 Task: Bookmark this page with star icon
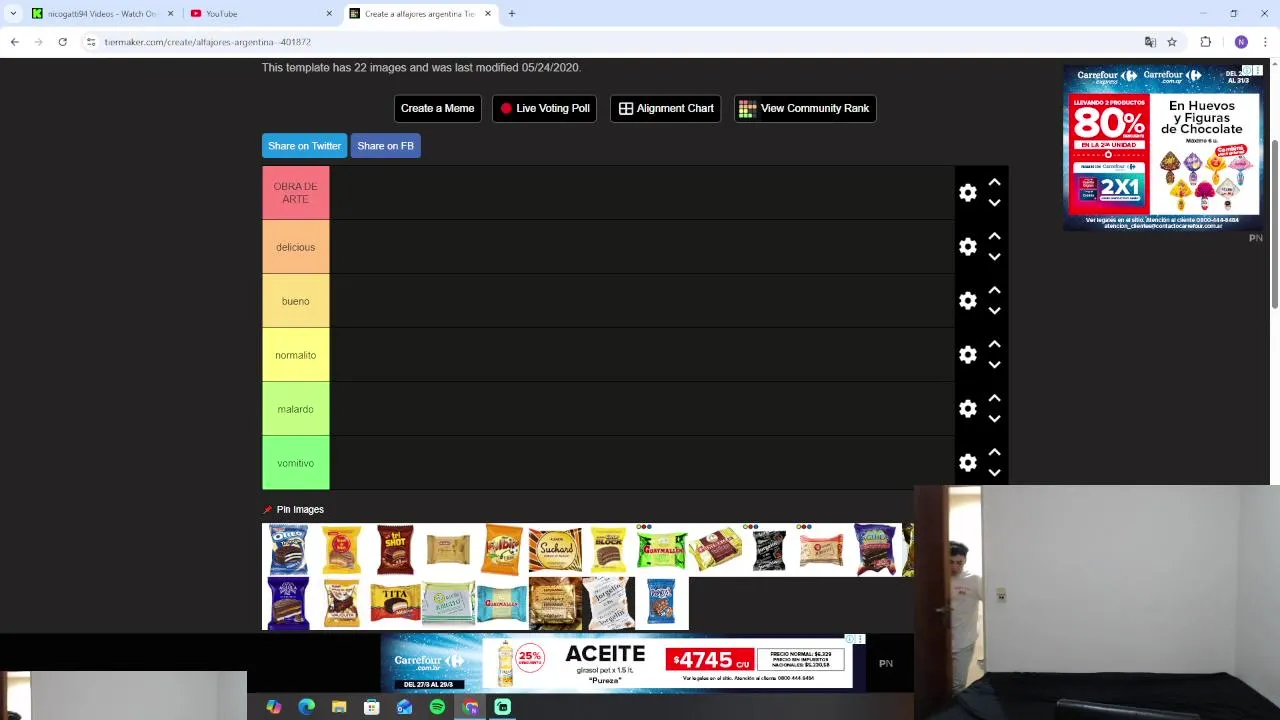click(x=1172, y=42)
